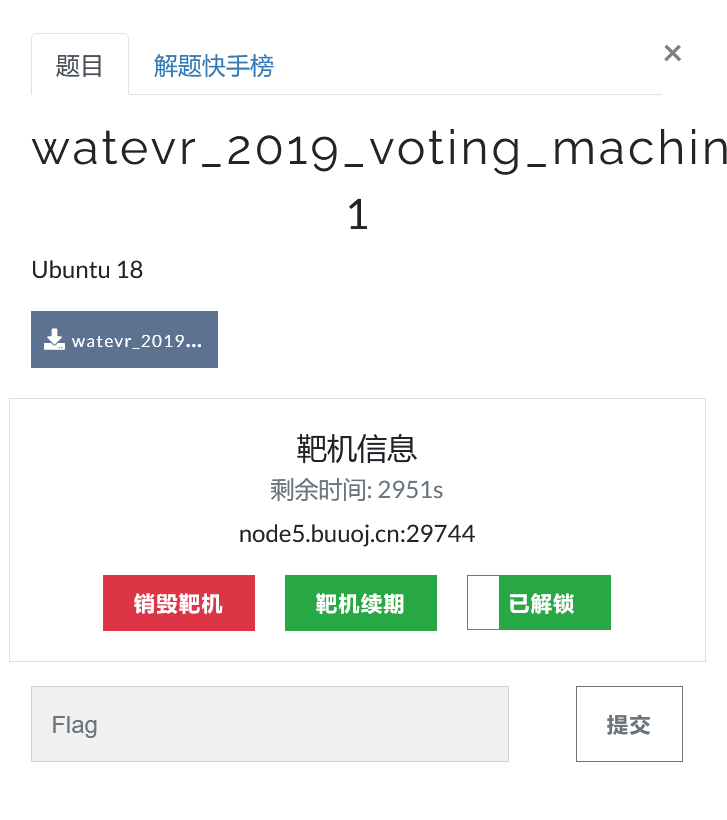
Task: Click the challenge score value 1
Action: pyautogui.click(x=357, y=215)
